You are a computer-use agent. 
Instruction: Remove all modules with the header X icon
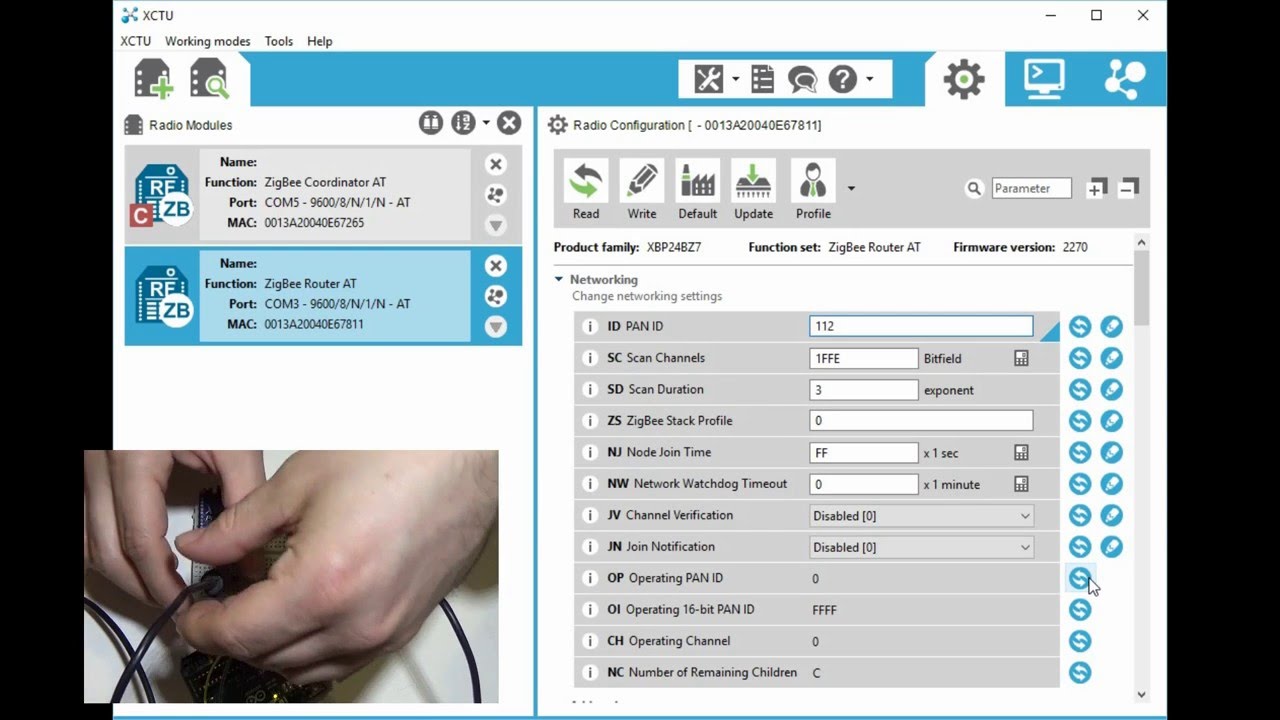509,123
